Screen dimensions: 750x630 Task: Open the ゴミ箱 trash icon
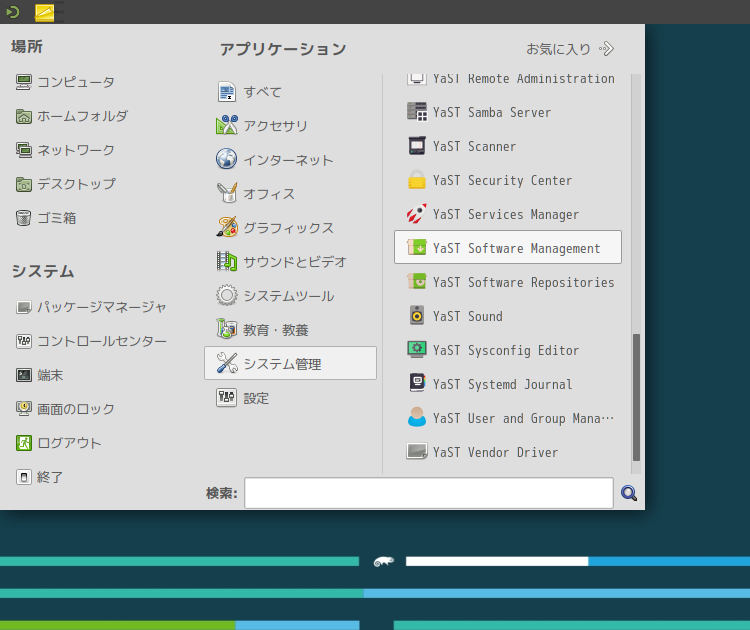pyautogui.click(x=23, y=218)
